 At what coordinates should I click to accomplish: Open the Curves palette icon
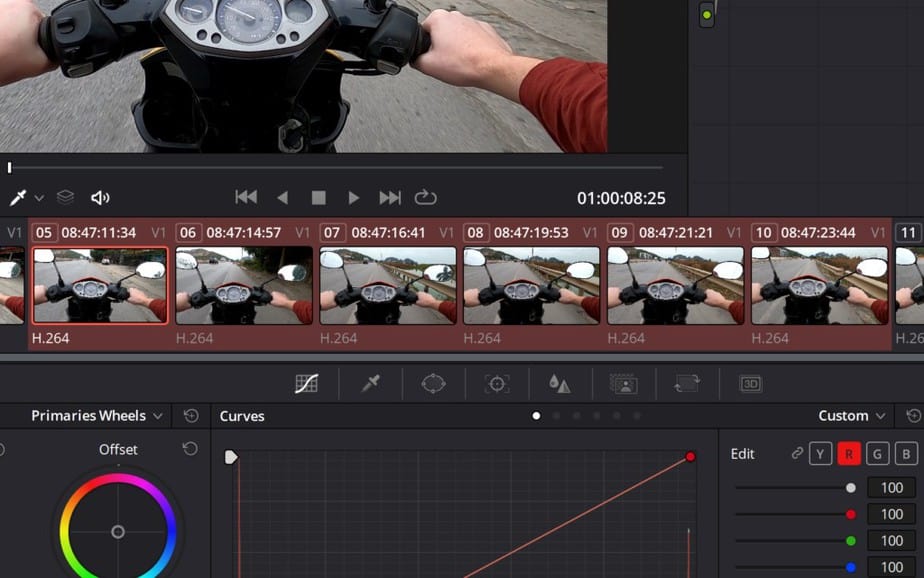(306, 384)
